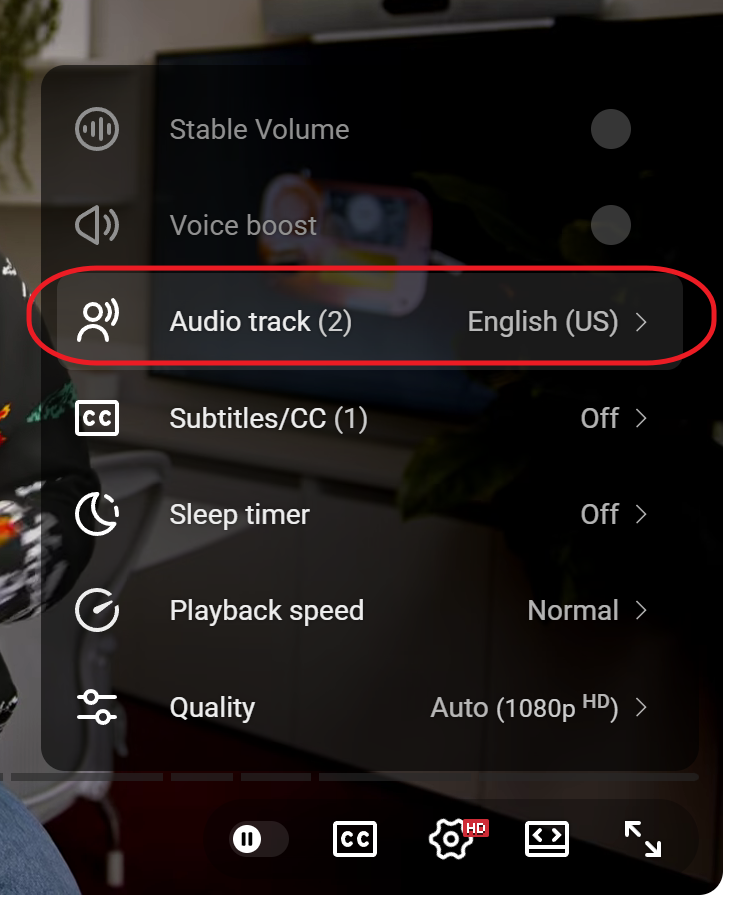Expand Quality chevron beside Auto (1080p)
Image resolution: width=736 pixels, height=900 pixels.
tap(641, 707)
